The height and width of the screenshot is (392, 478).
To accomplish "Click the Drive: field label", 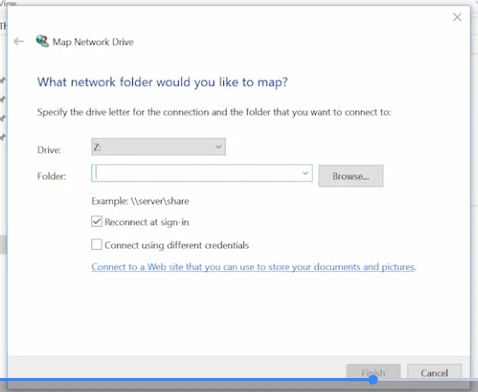I will coord(49,150).
